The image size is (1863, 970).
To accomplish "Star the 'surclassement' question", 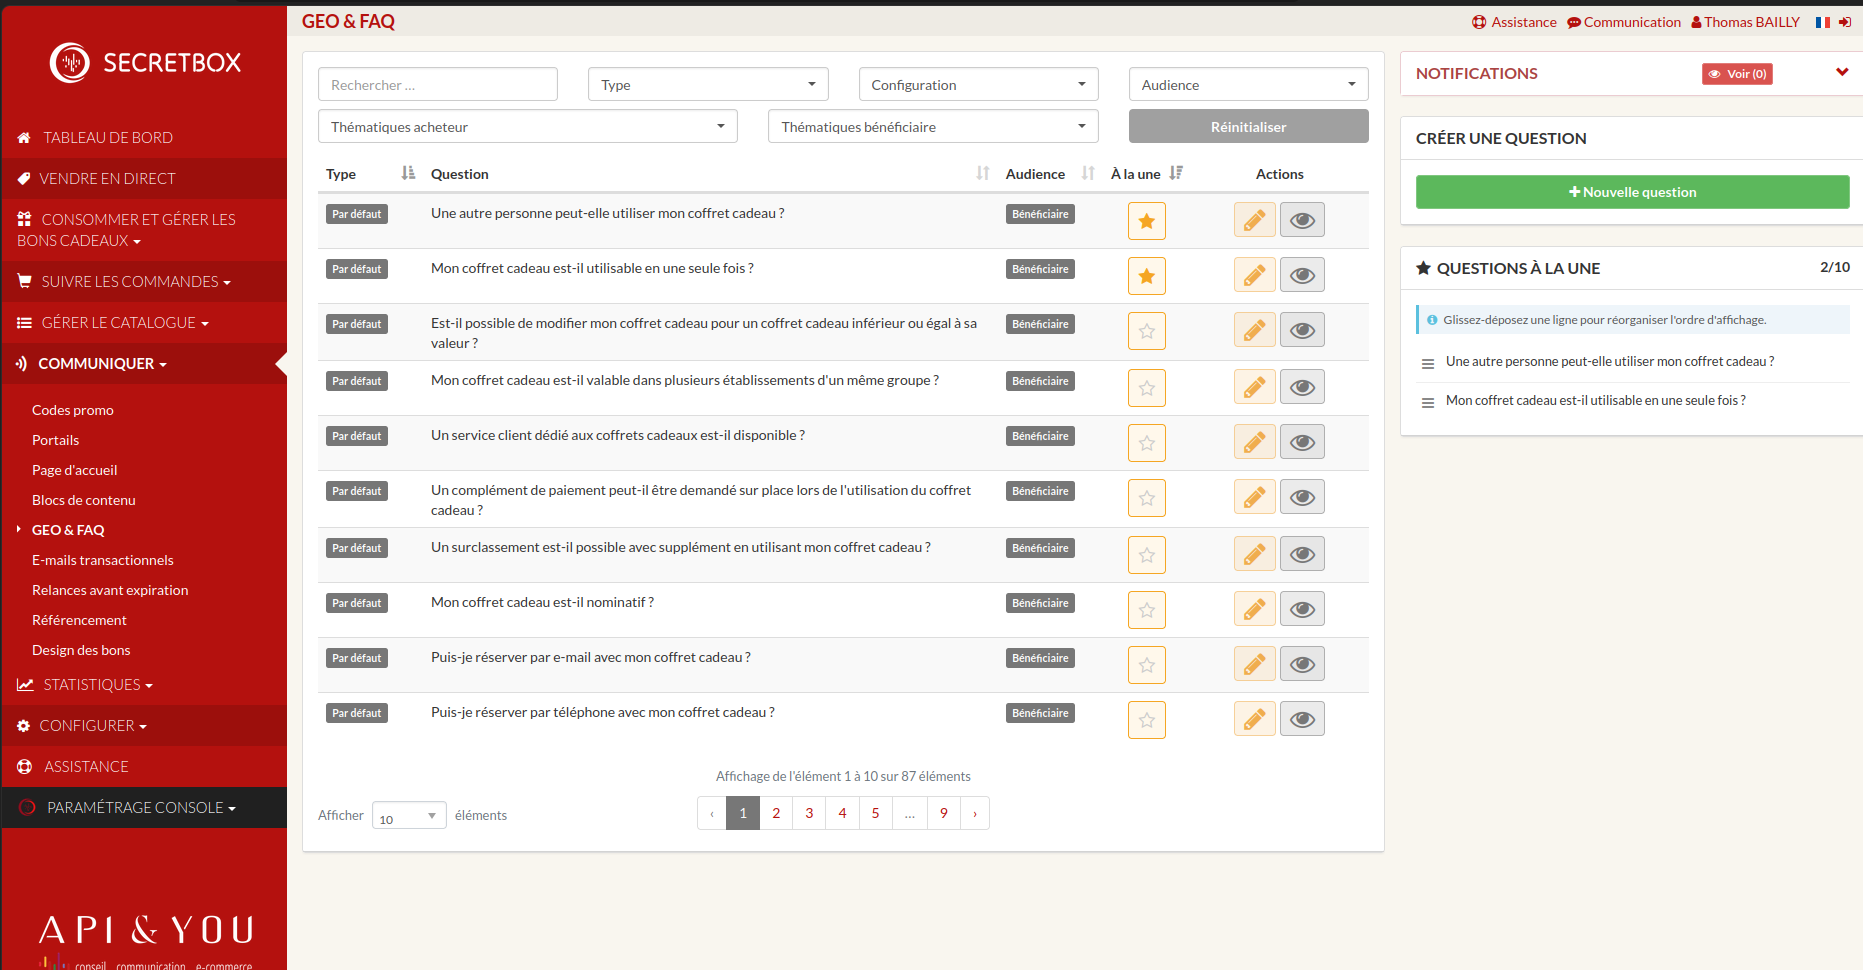I will coord(1147,555).
